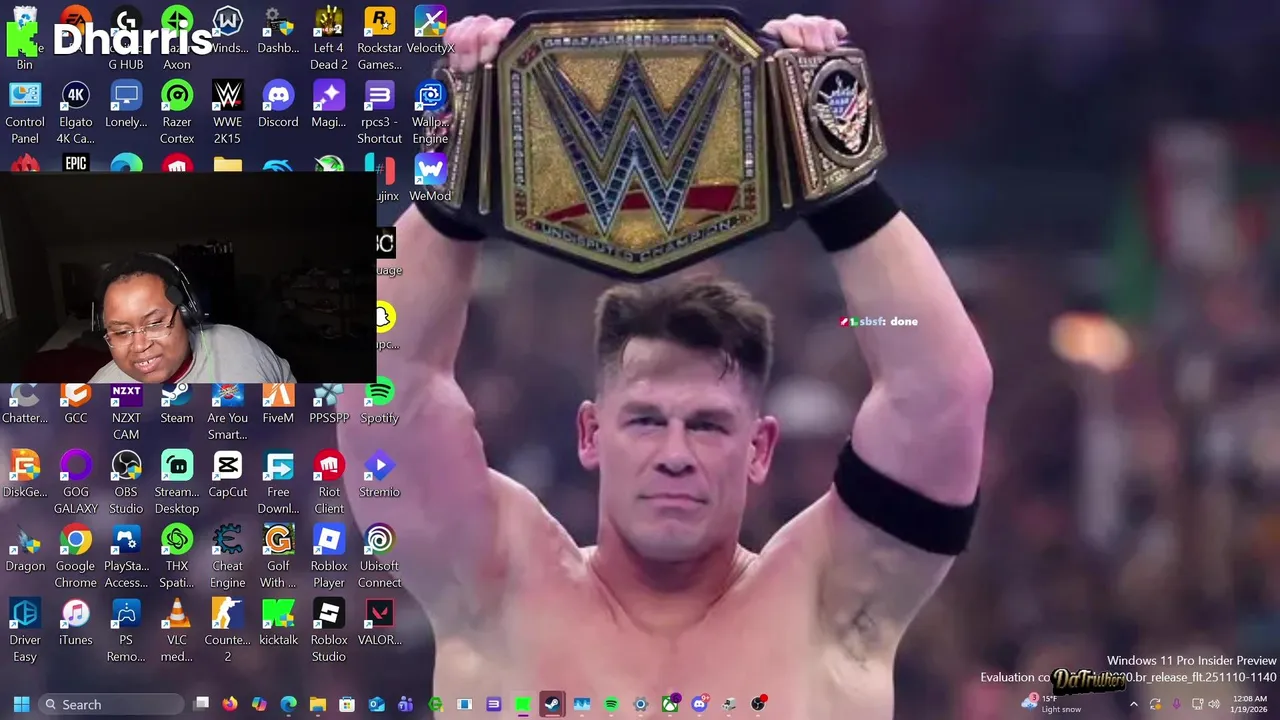Open the FiveM desktop icon
Viewport: 1280px width, 720px height.
click(x=278, y=402)
